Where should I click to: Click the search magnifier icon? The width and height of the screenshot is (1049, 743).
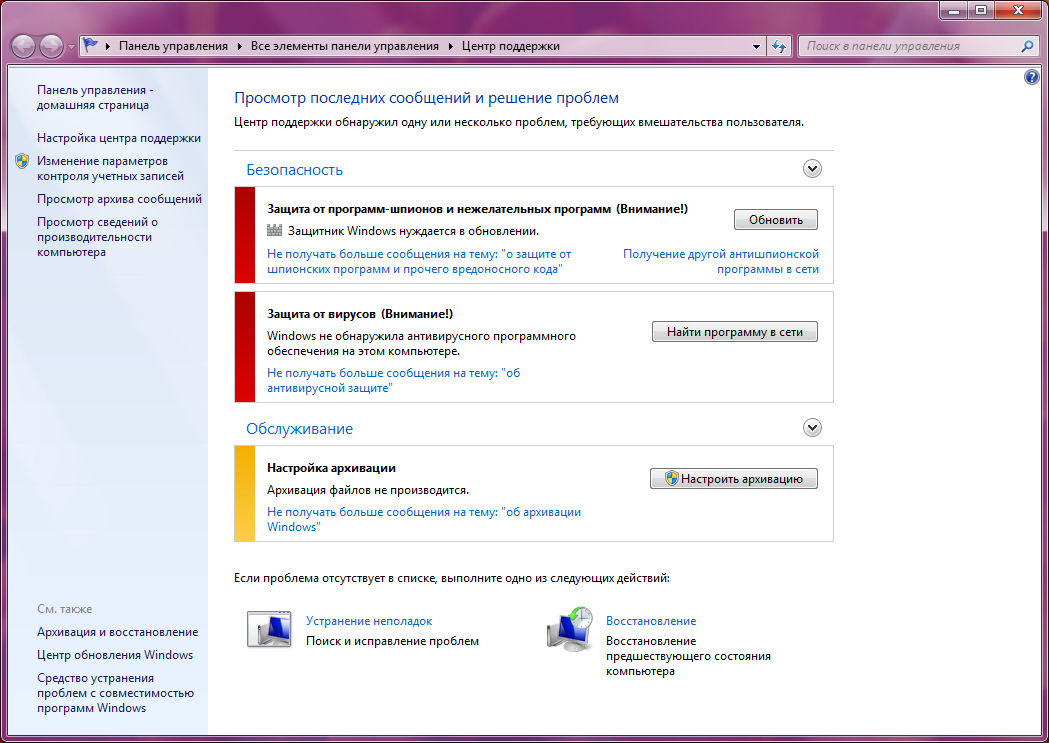1027,46
